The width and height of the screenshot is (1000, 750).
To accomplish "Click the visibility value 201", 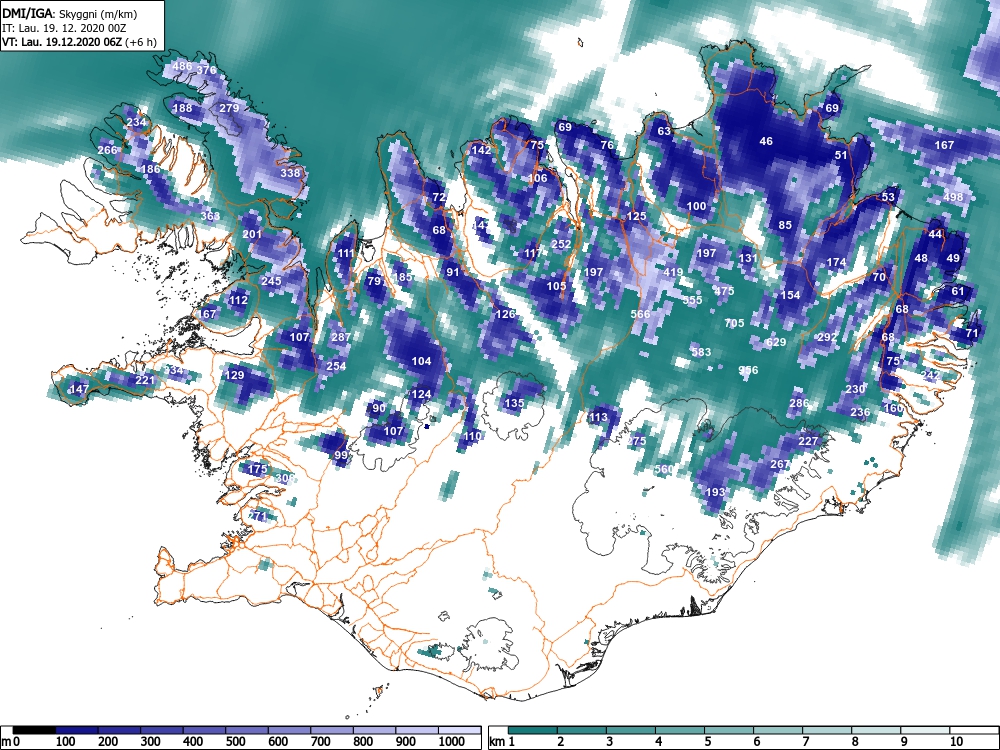I will [253, 234].
